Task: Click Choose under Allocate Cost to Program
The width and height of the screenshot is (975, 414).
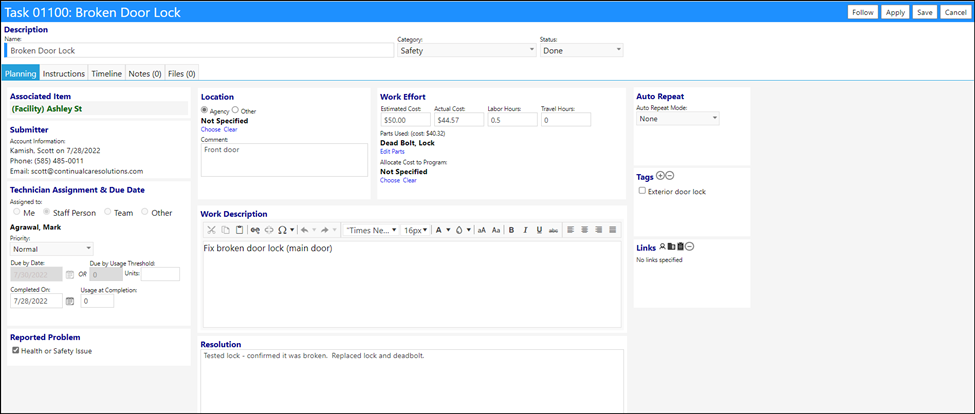Action: point(390,180)
